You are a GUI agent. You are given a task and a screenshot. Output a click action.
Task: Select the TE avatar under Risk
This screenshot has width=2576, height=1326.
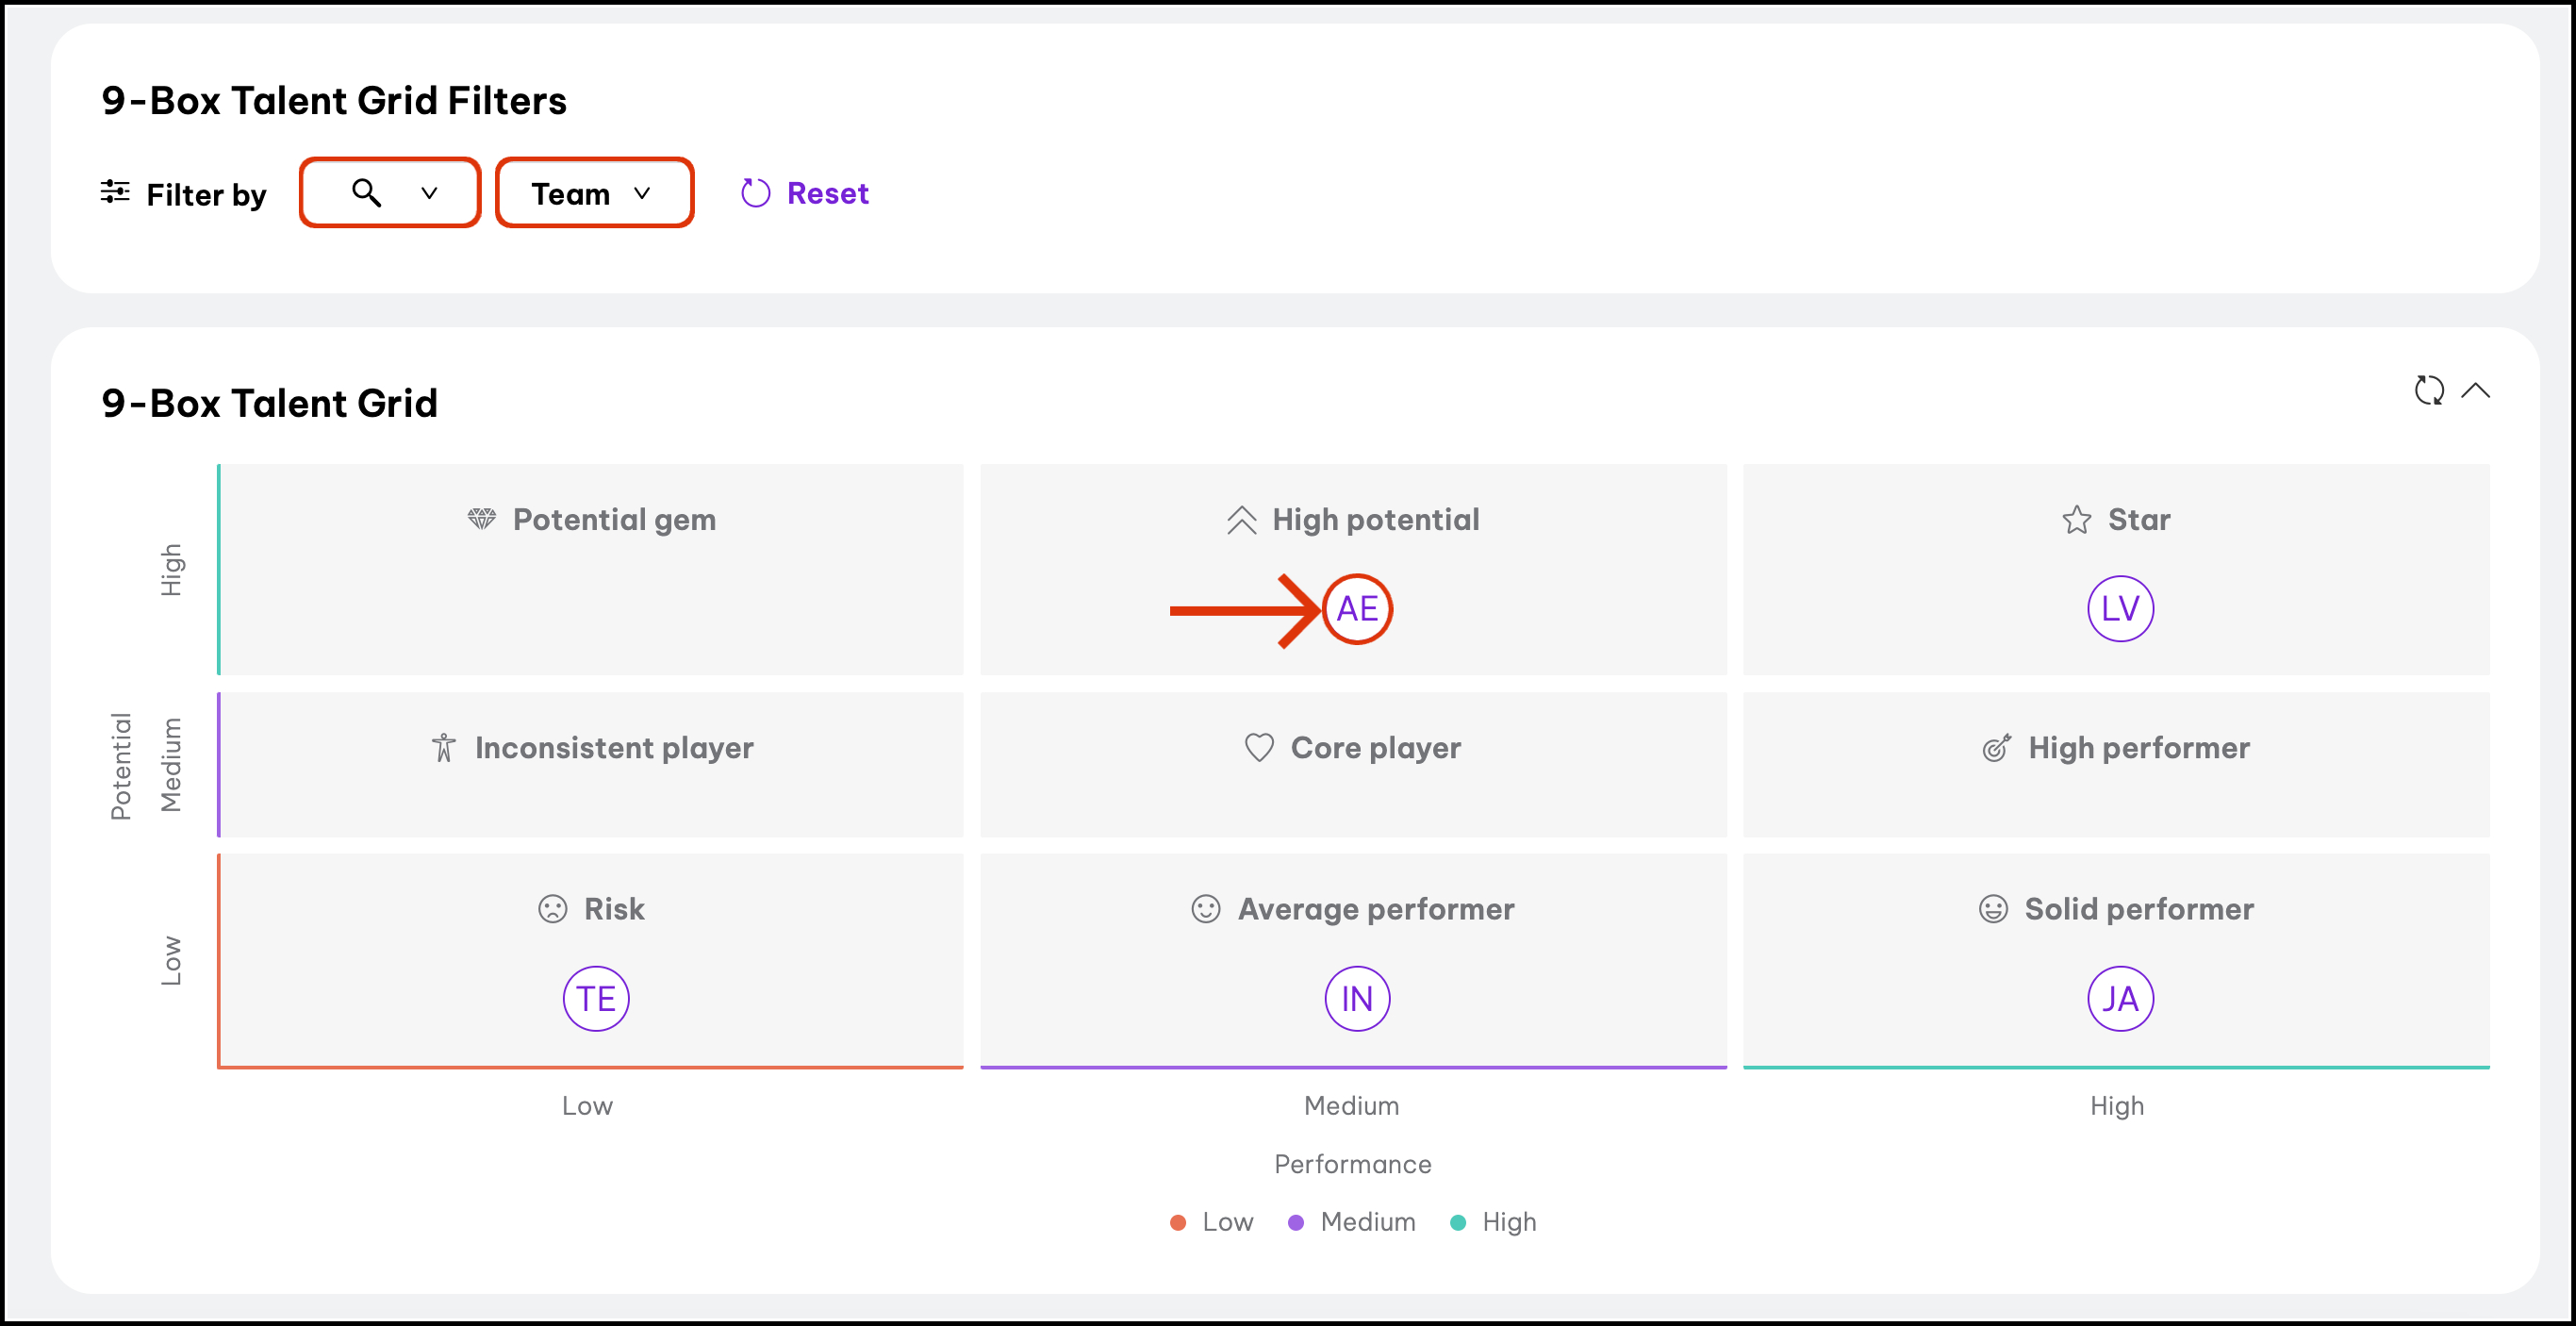coord(596,998)
